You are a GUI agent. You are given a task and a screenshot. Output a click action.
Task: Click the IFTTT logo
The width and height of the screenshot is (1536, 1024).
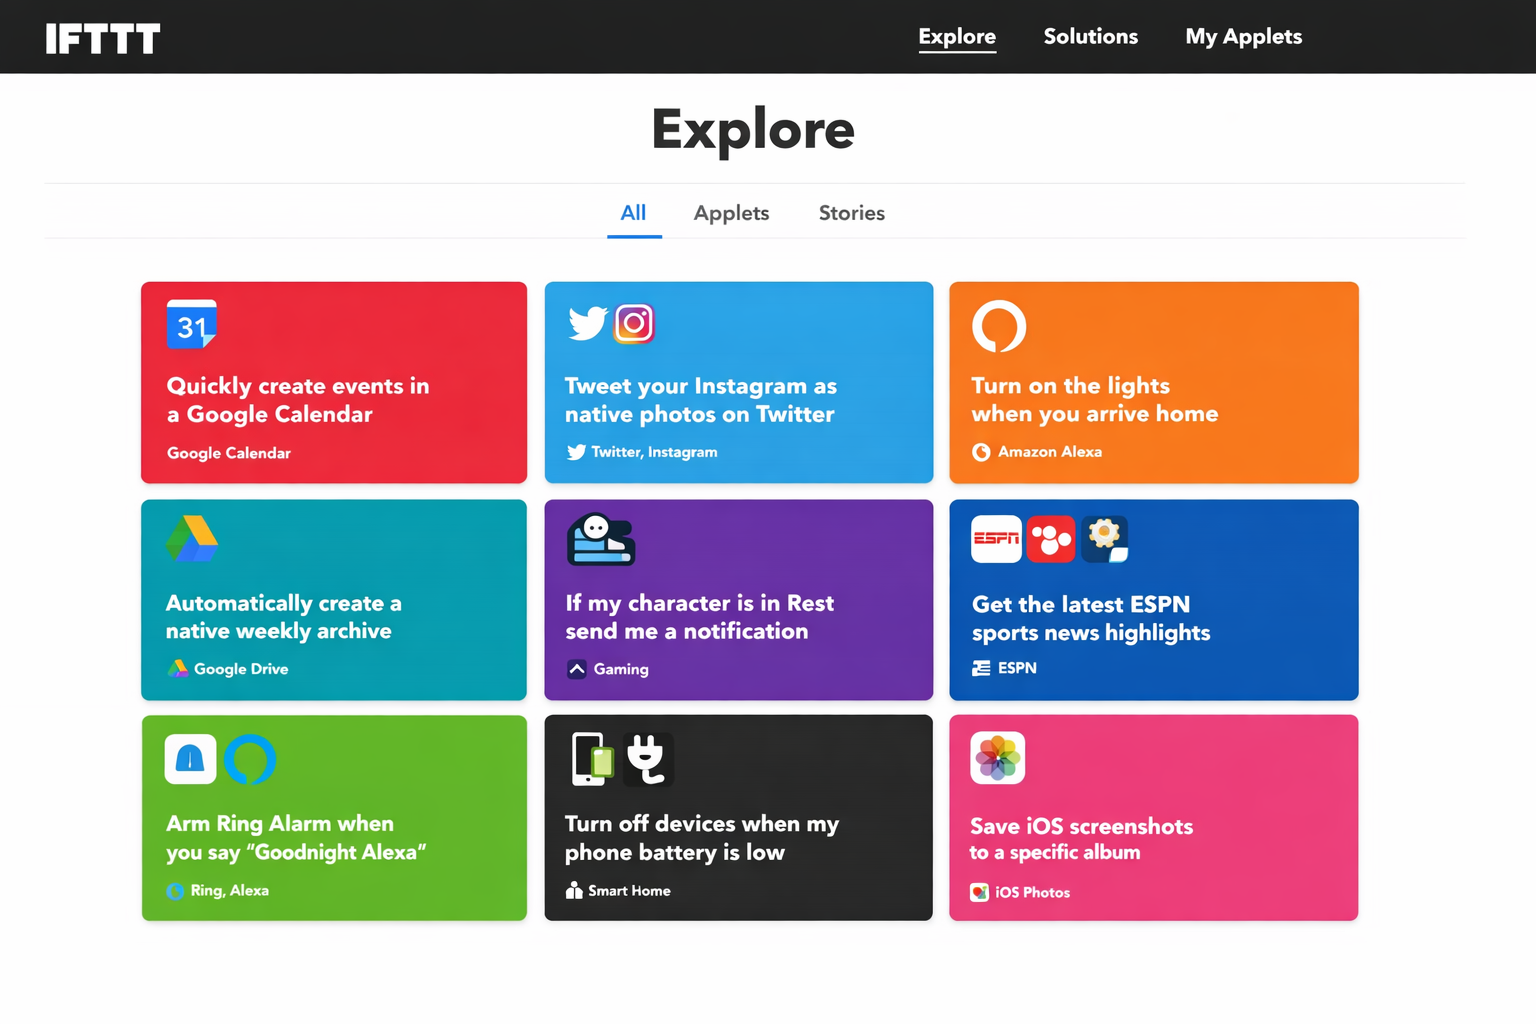(x=103, y=39)
